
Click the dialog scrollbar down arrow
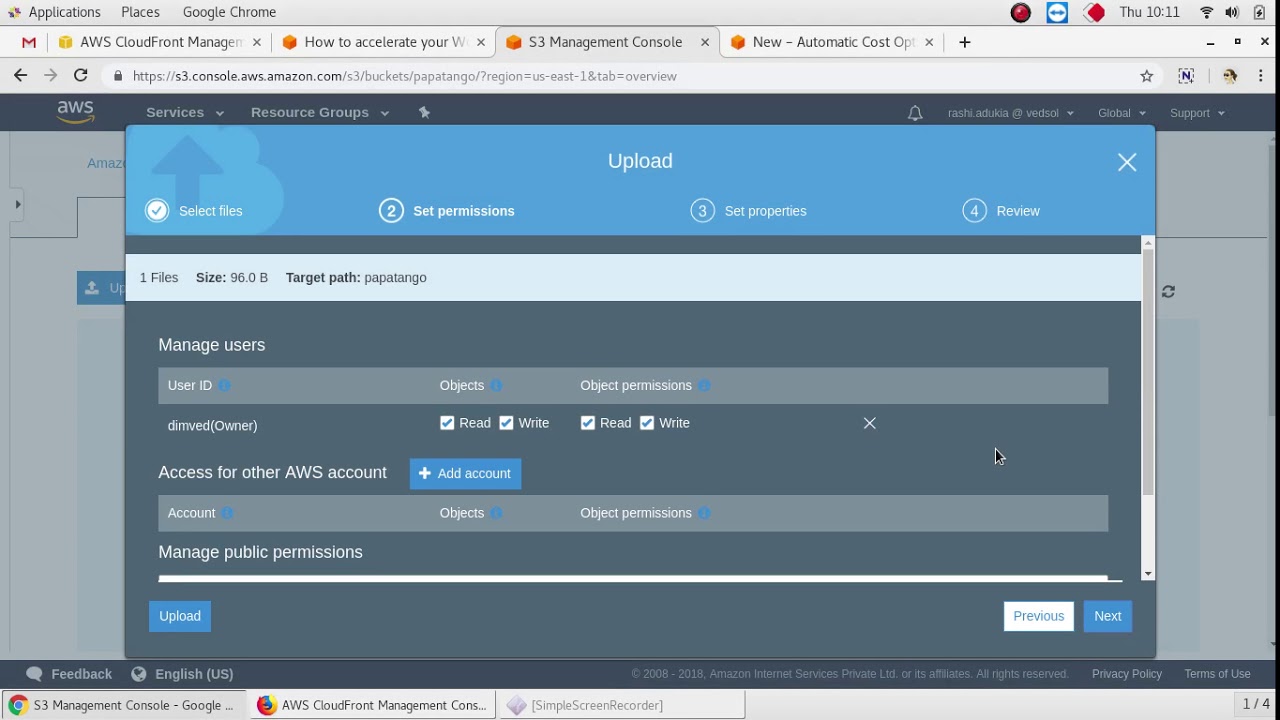point(1148,574)
